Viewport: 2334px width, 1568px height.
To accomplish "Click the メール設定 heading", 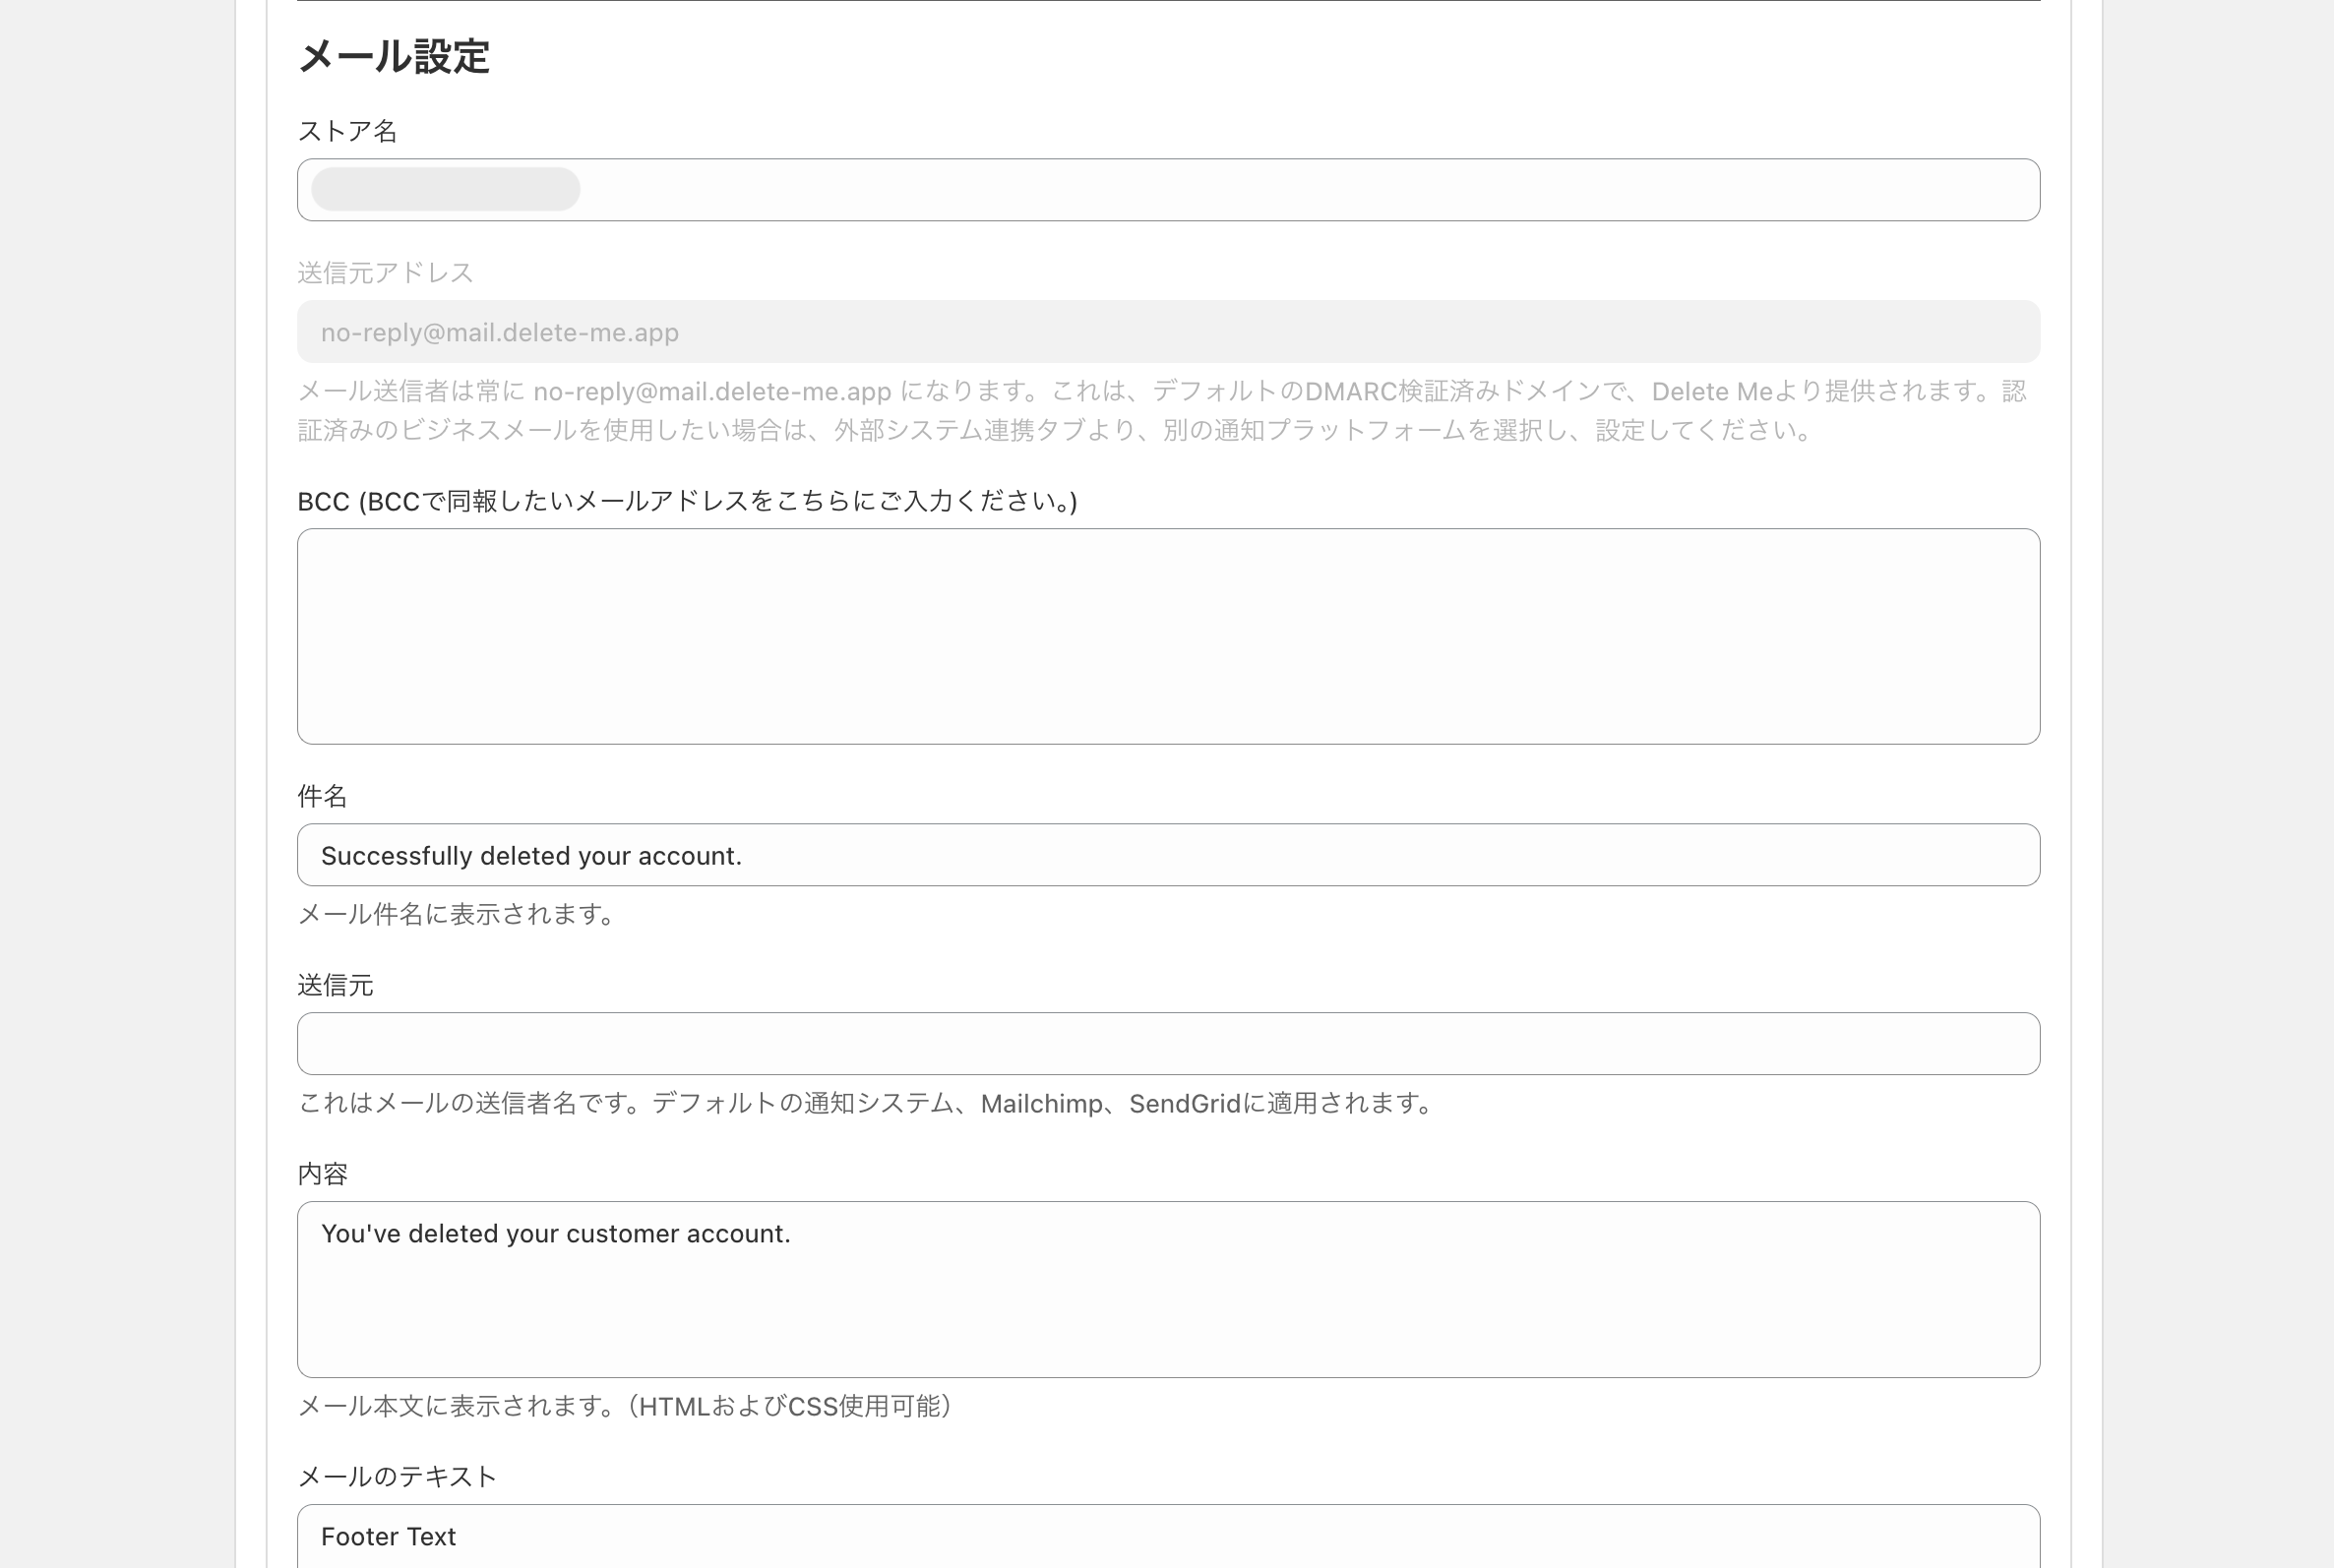I will tap(394, 56).
